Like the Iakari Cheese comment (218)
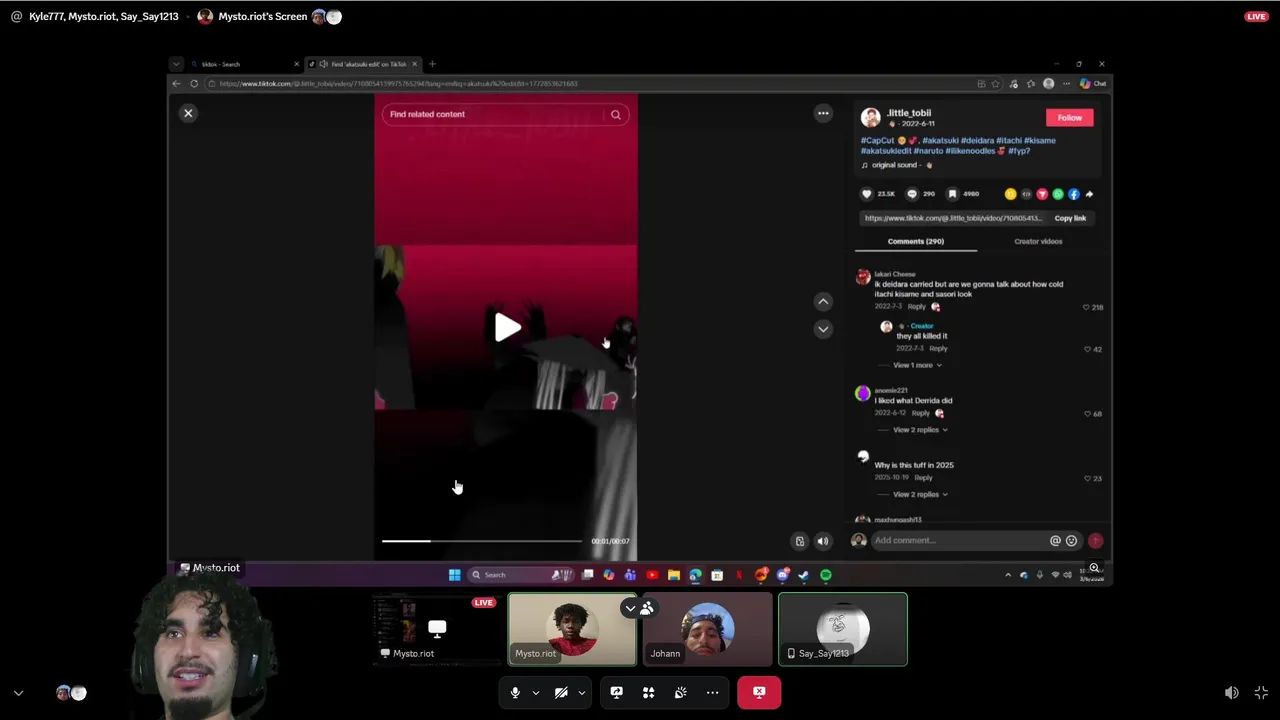Viewport: 1280px width, 720px height. click(x=1086, y=307)
